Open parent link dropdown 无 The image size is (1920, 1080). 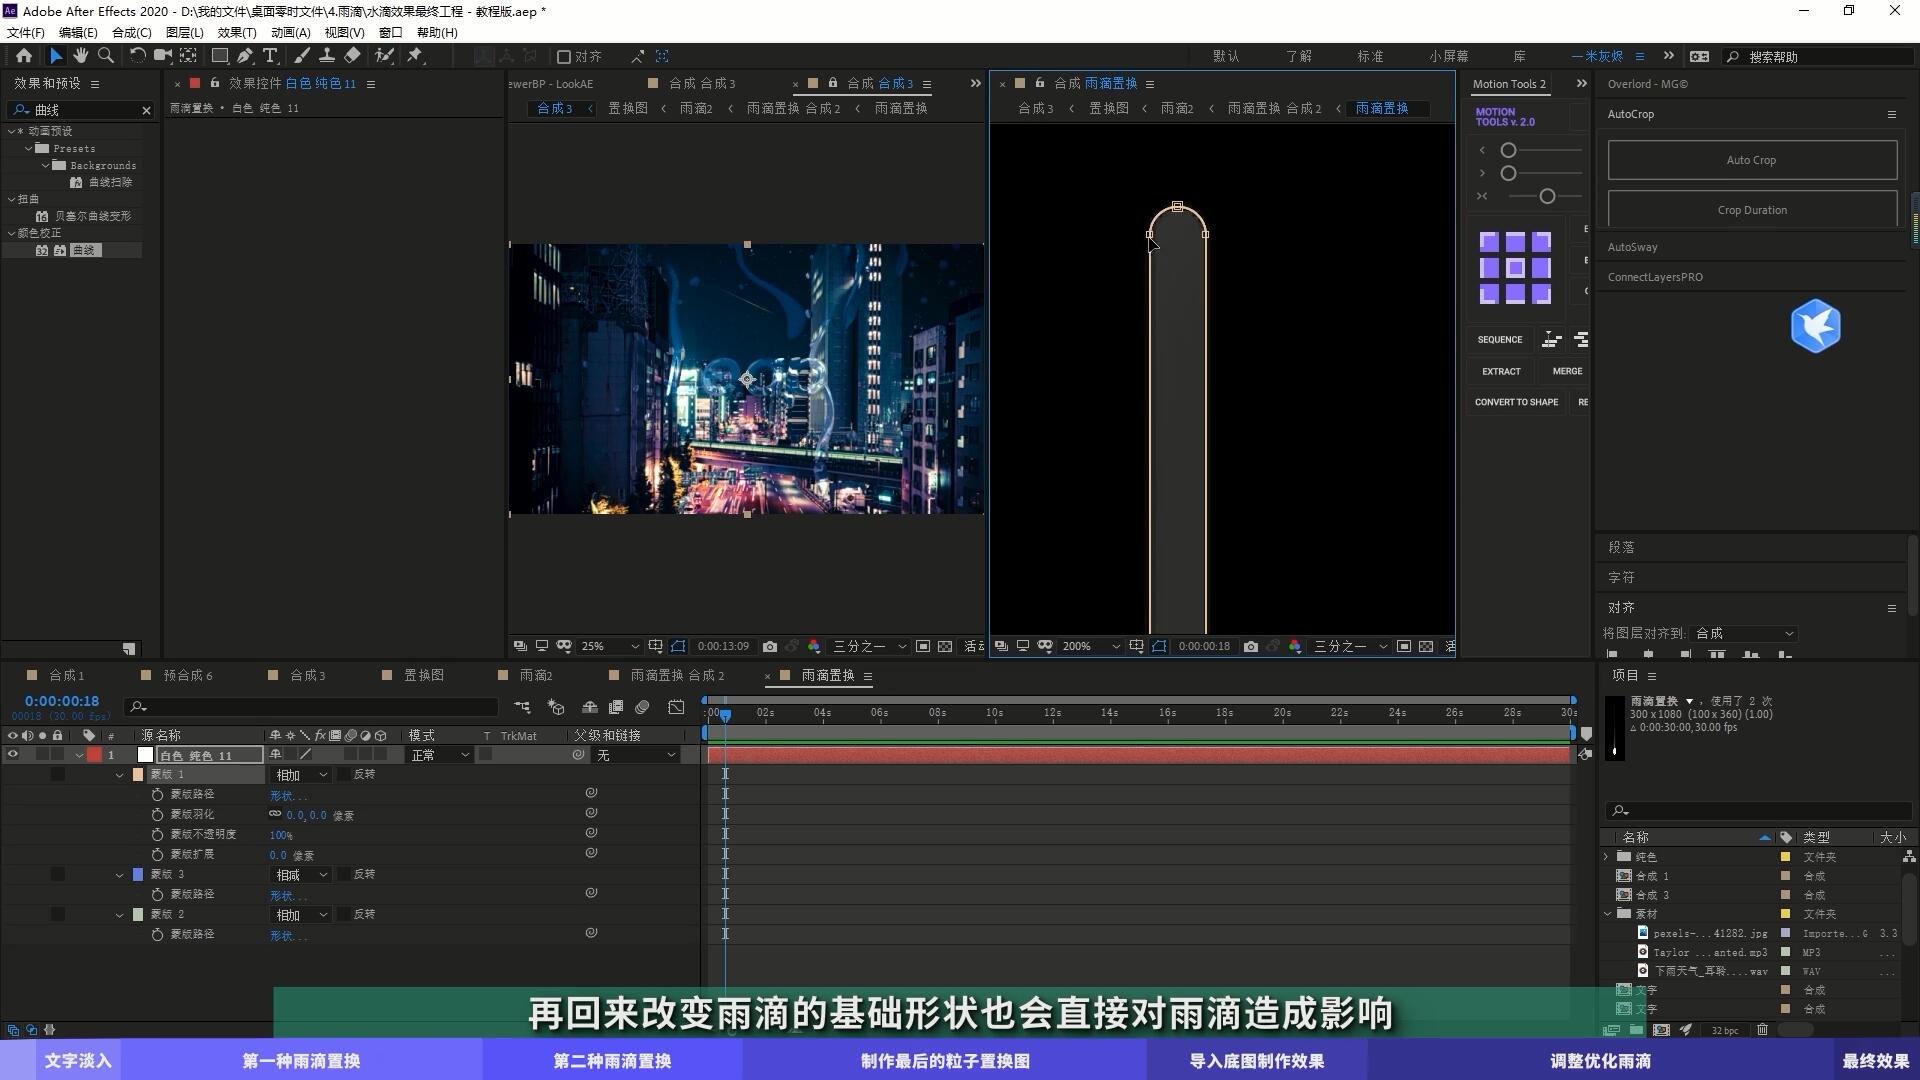pos(636,755)
